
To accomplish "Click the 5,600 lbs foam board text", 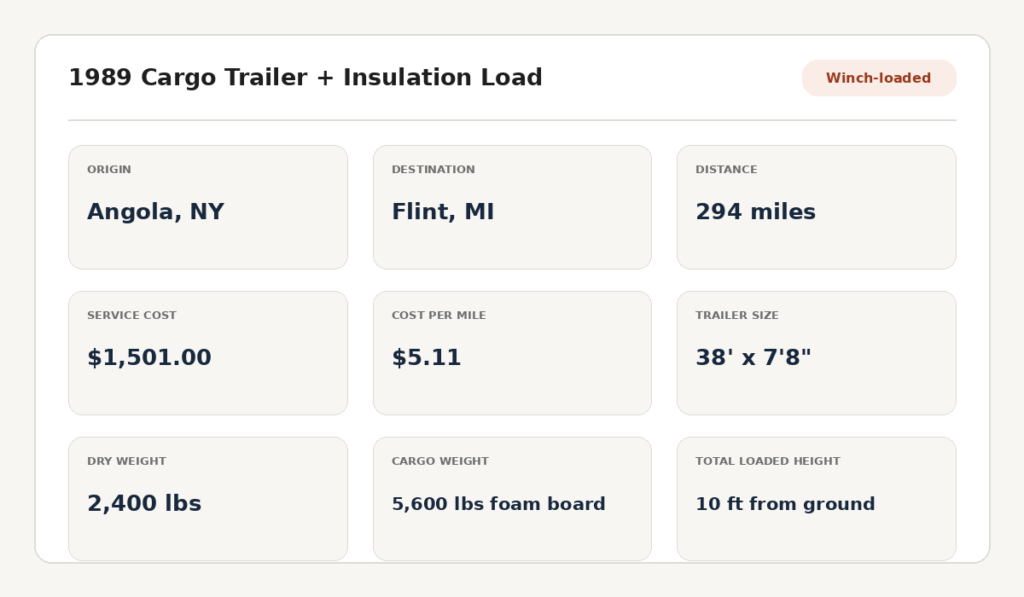I will [498, 504].
